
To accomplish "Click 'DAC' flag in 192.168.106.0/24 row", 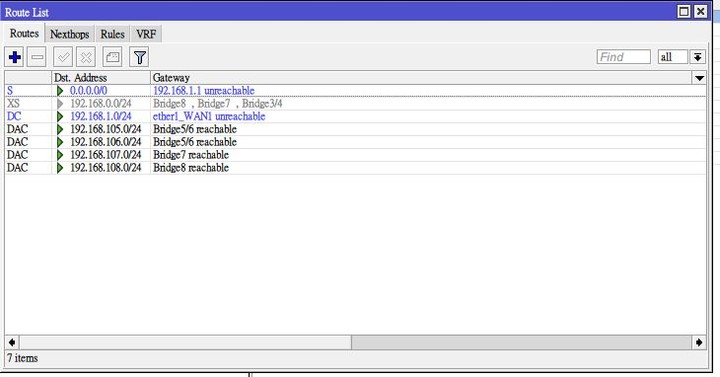I will (17, 142).
